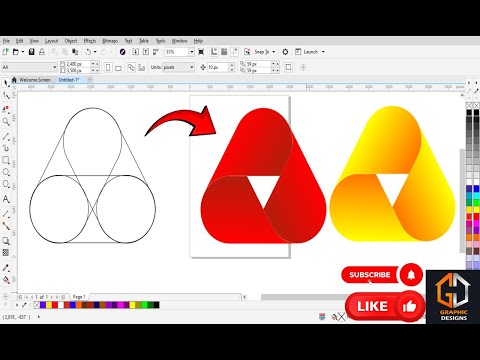Select the Zoom magnifier tool
Screen dimensions: 480x360
point(6,122)
